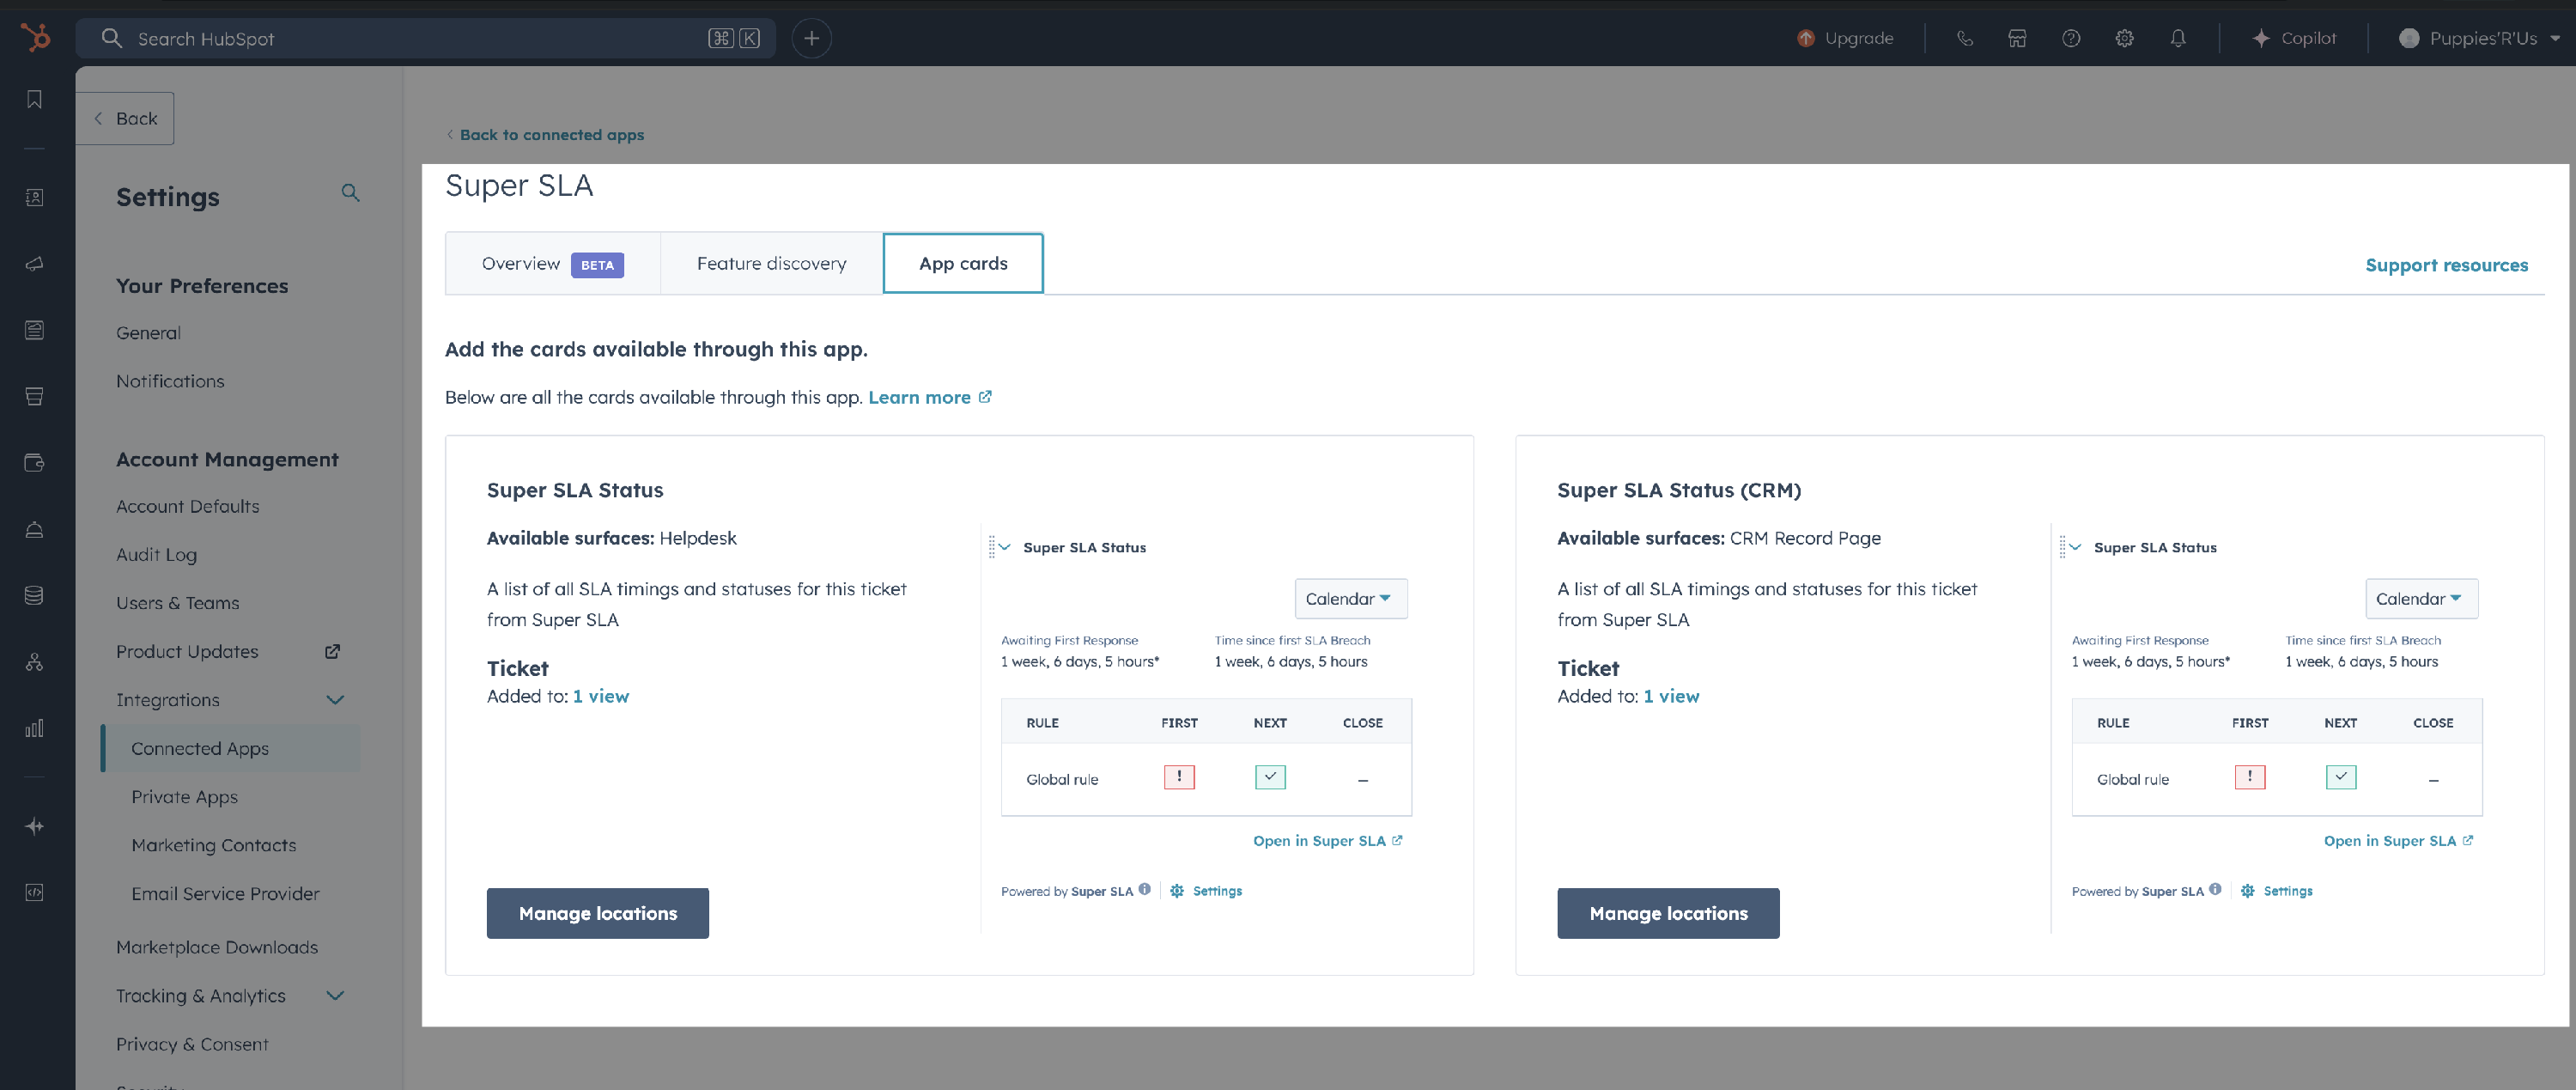The width and height of the screenshot is (2576, 1090).
Task: Click the HubSpot sprocket logo
Action: (x=35, y=38)
